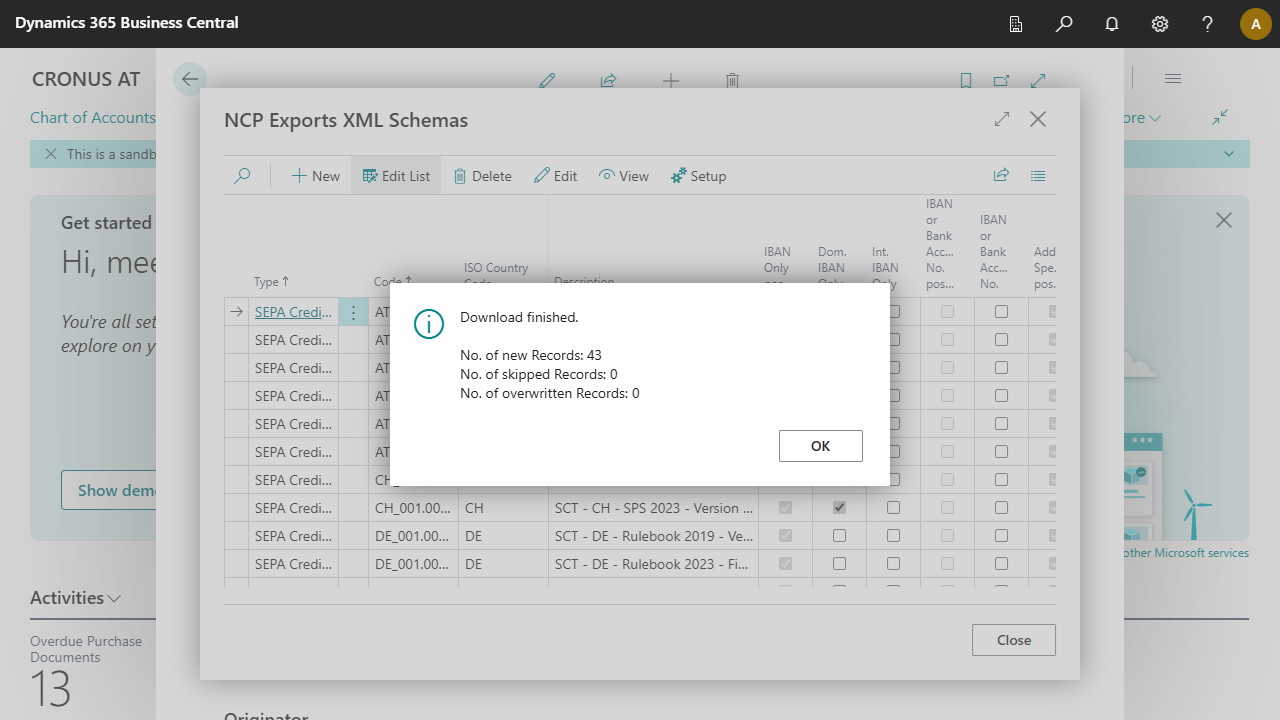Image resolution: width=1280 pixels, height=720 pixels.
Task: Expand the schemas dialog to full size
Action: pos(1002,120)
